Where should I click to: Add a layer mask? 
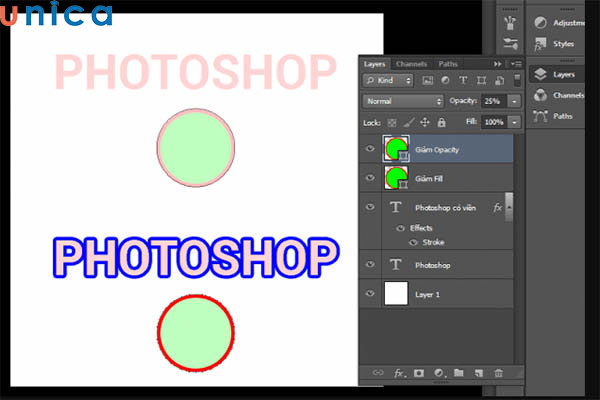tap(419, 373)
